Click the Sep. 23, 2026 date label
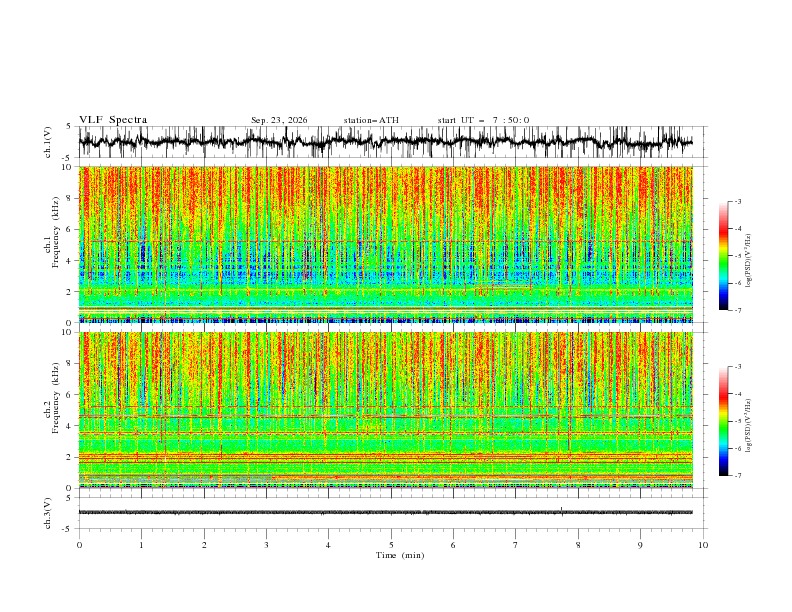792x612 pixels. click(279, 120)
